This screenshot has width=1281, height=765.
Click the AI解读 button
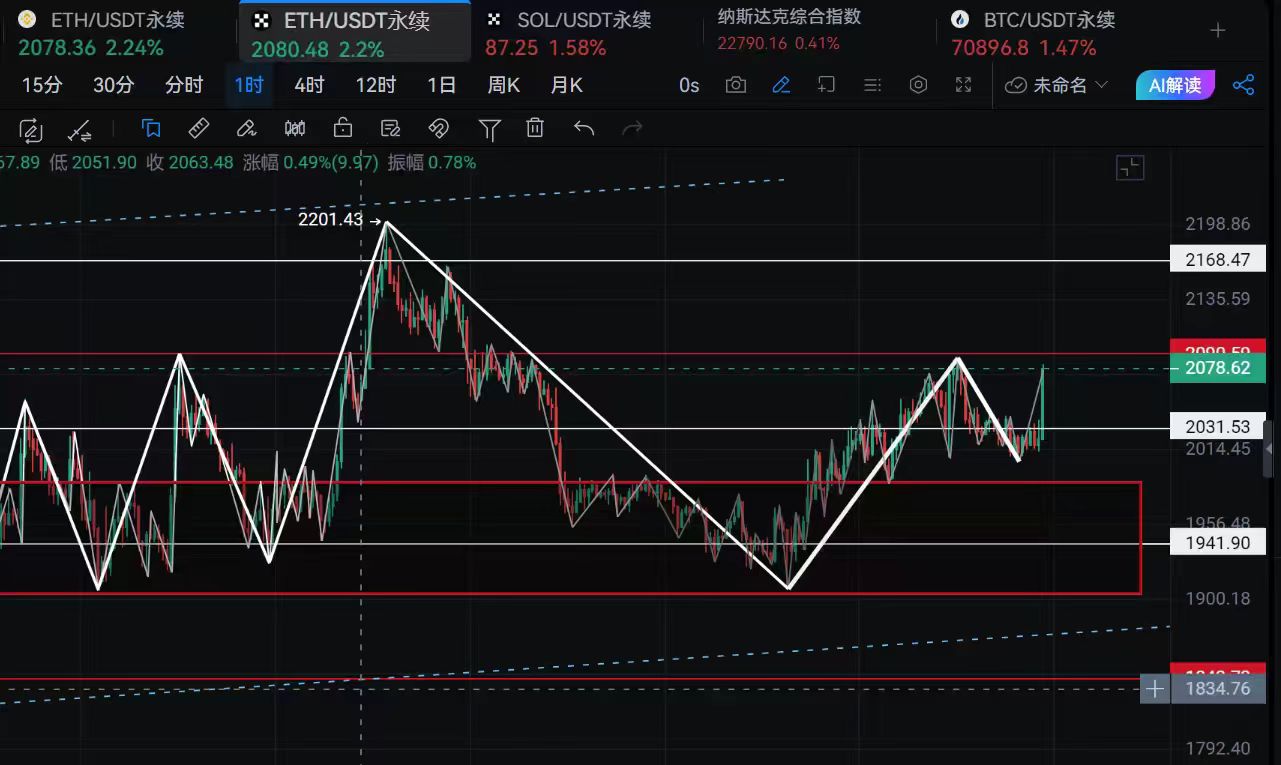point(1174,85)
